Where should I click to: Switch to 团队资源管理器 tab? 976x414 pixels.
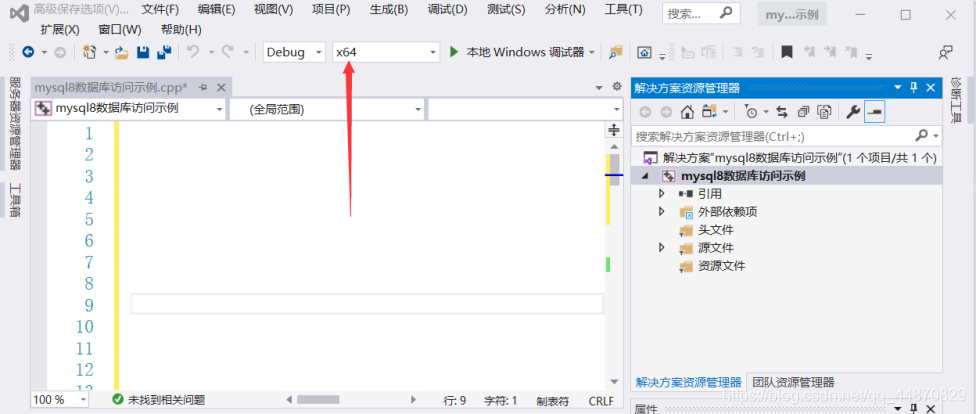(793, 382)
